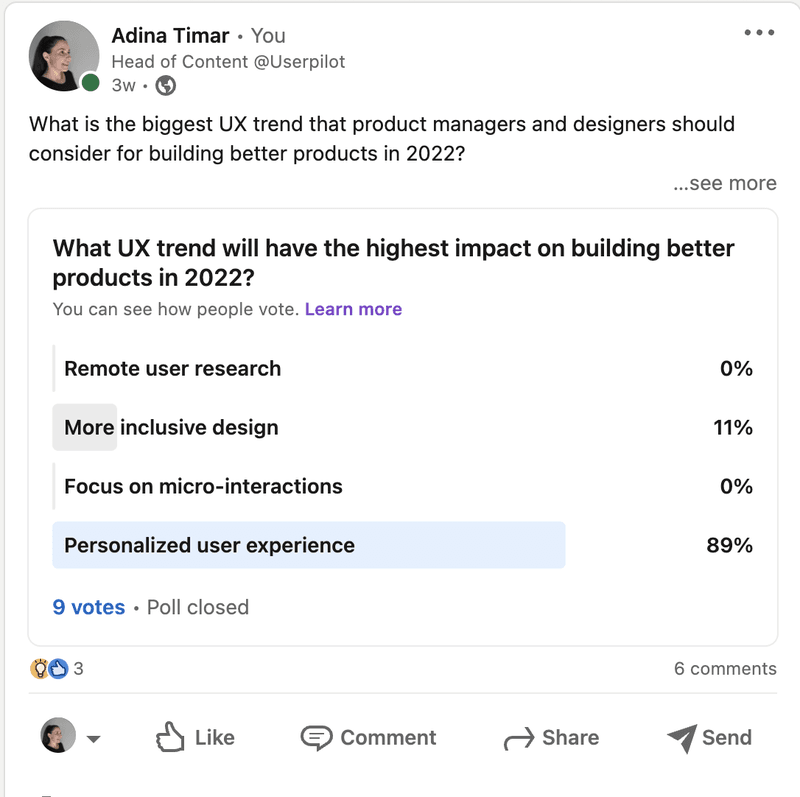Click the Comment speech bubble icon
The height and width of the screenshot is (797, 800).
point(317,738)
